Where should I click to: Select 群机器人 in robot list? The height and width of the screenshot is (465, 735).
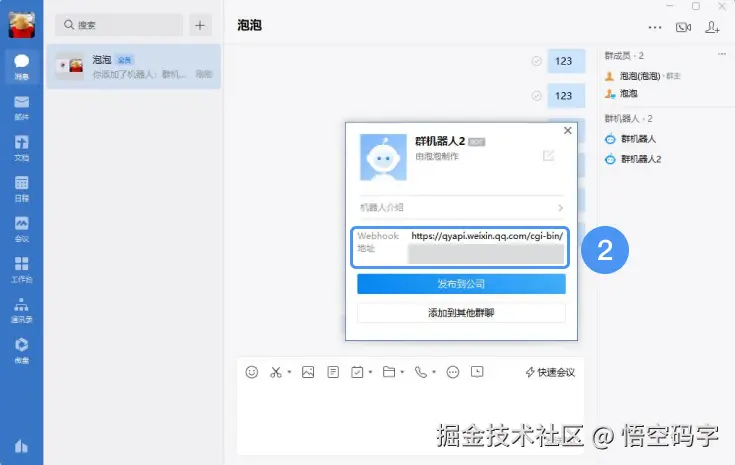point(630,139)
